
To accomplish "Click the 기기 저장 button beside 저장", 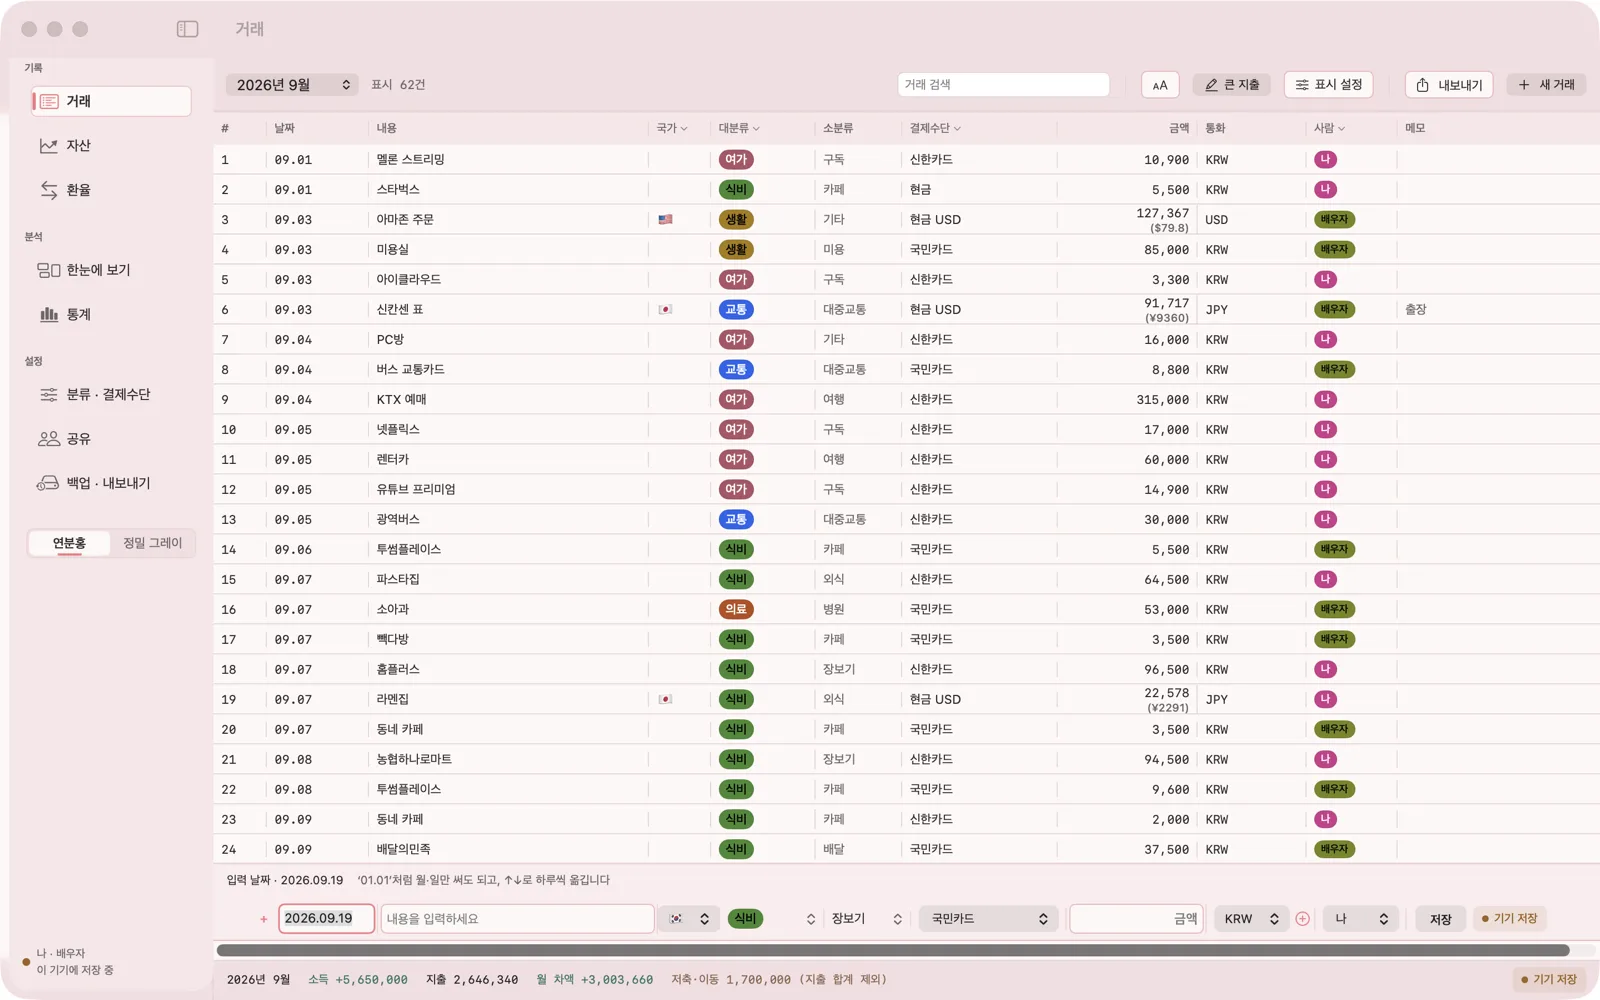I will coord(1509,919).
